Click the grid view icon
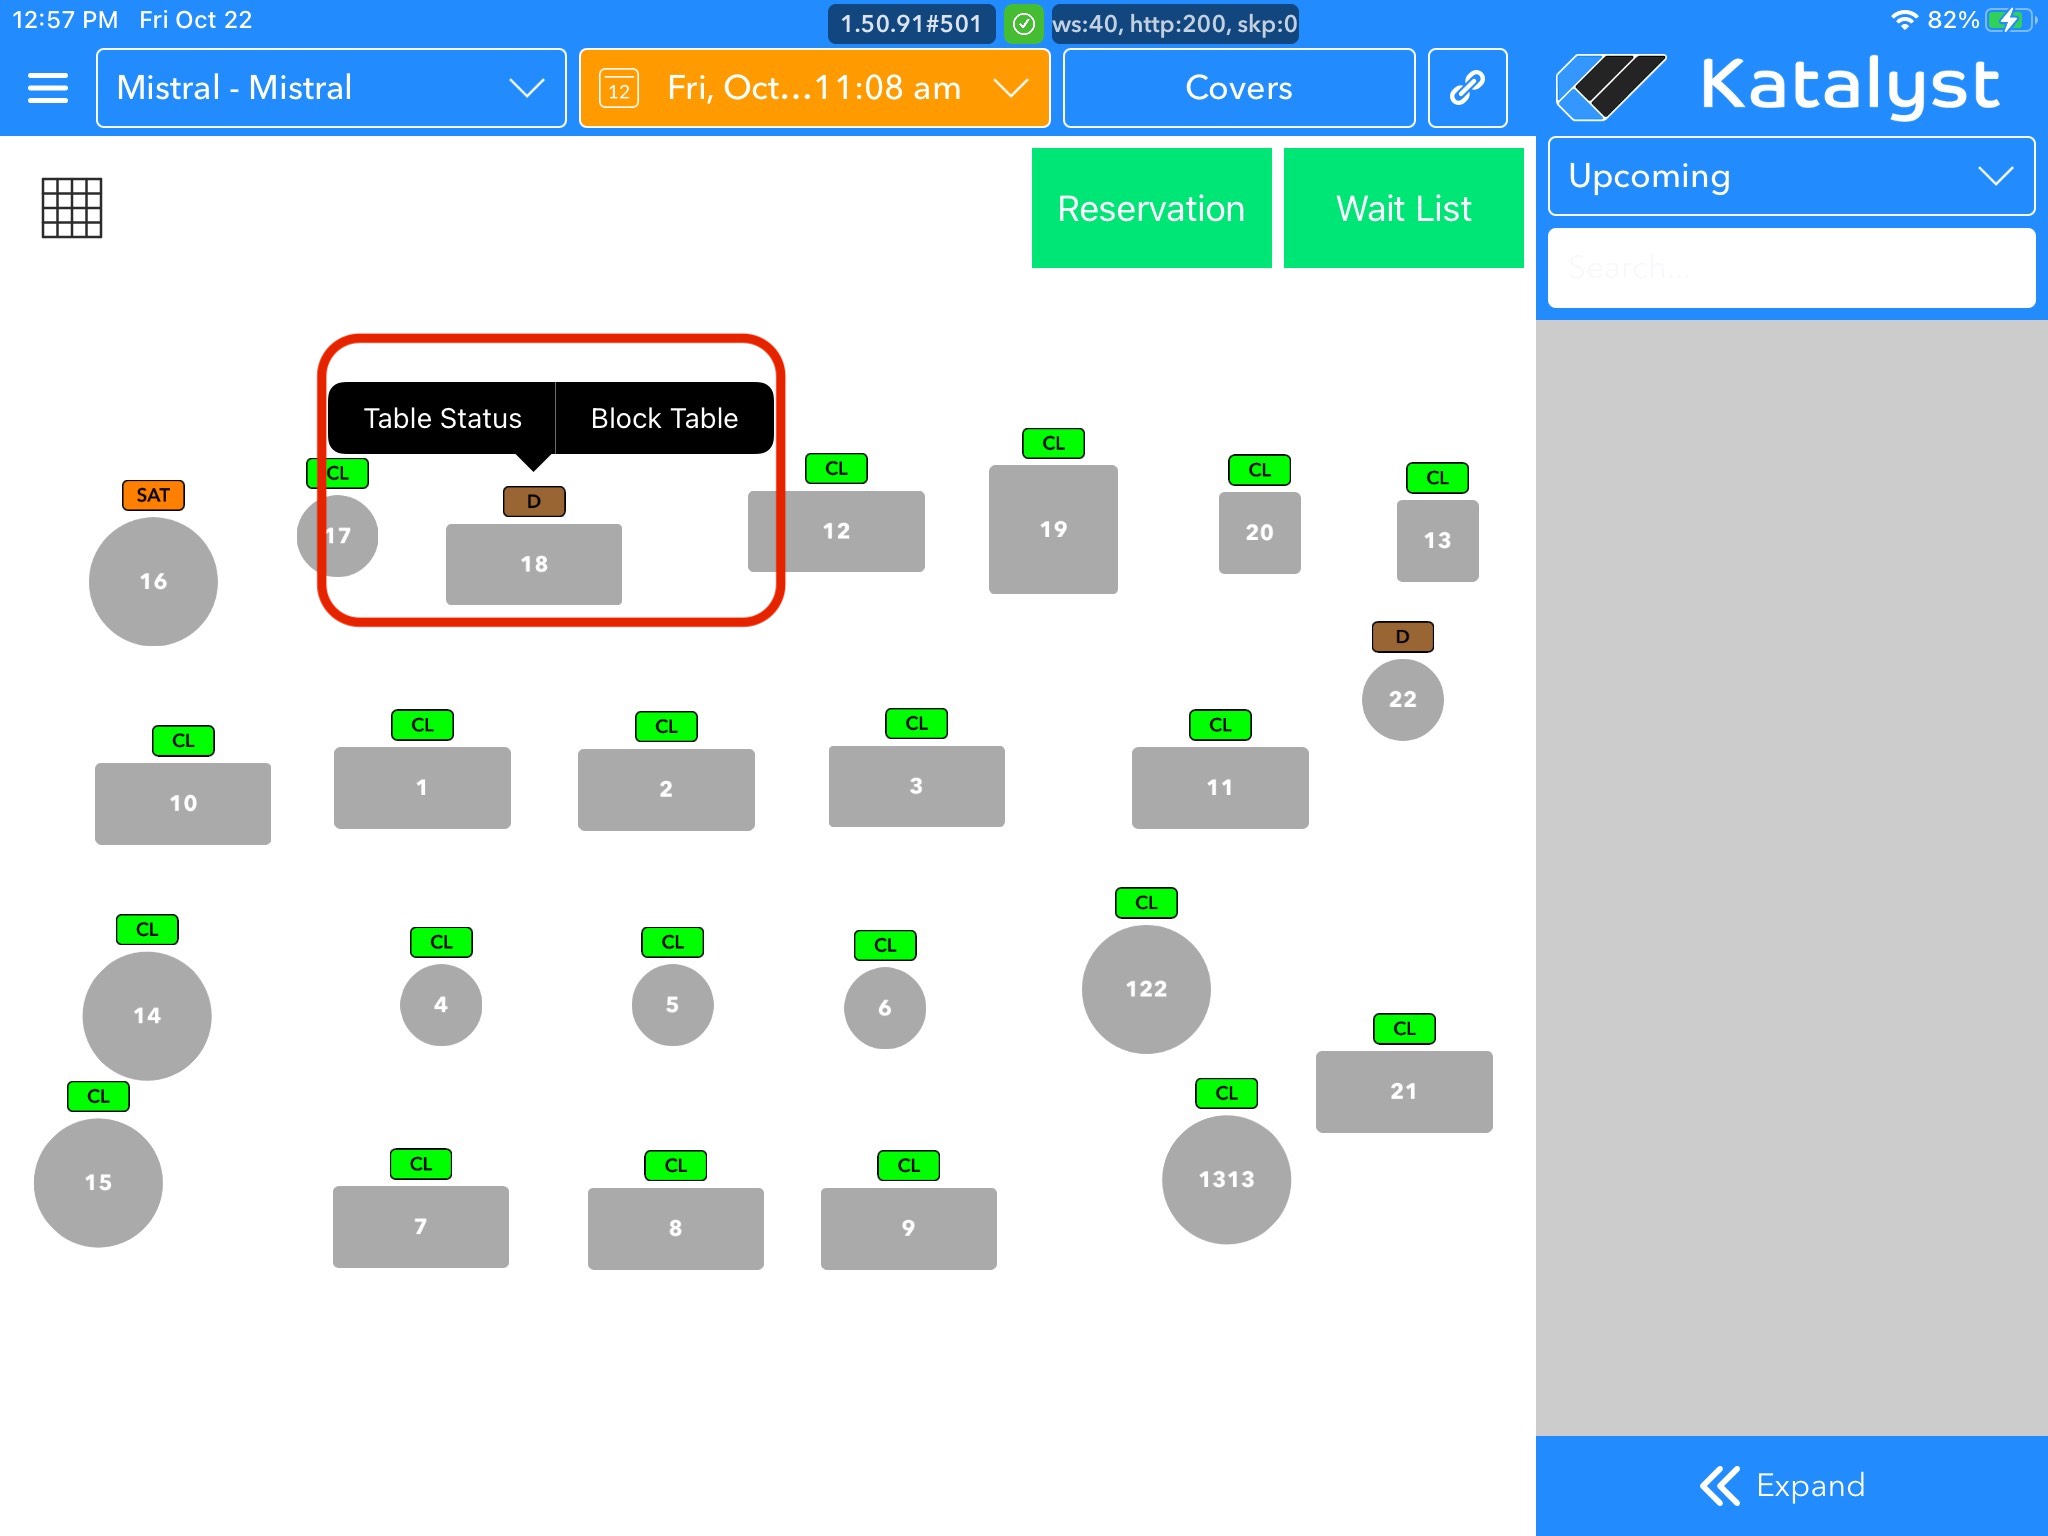The width and height of the screenshot is (2048, 1536). point(72,208)
